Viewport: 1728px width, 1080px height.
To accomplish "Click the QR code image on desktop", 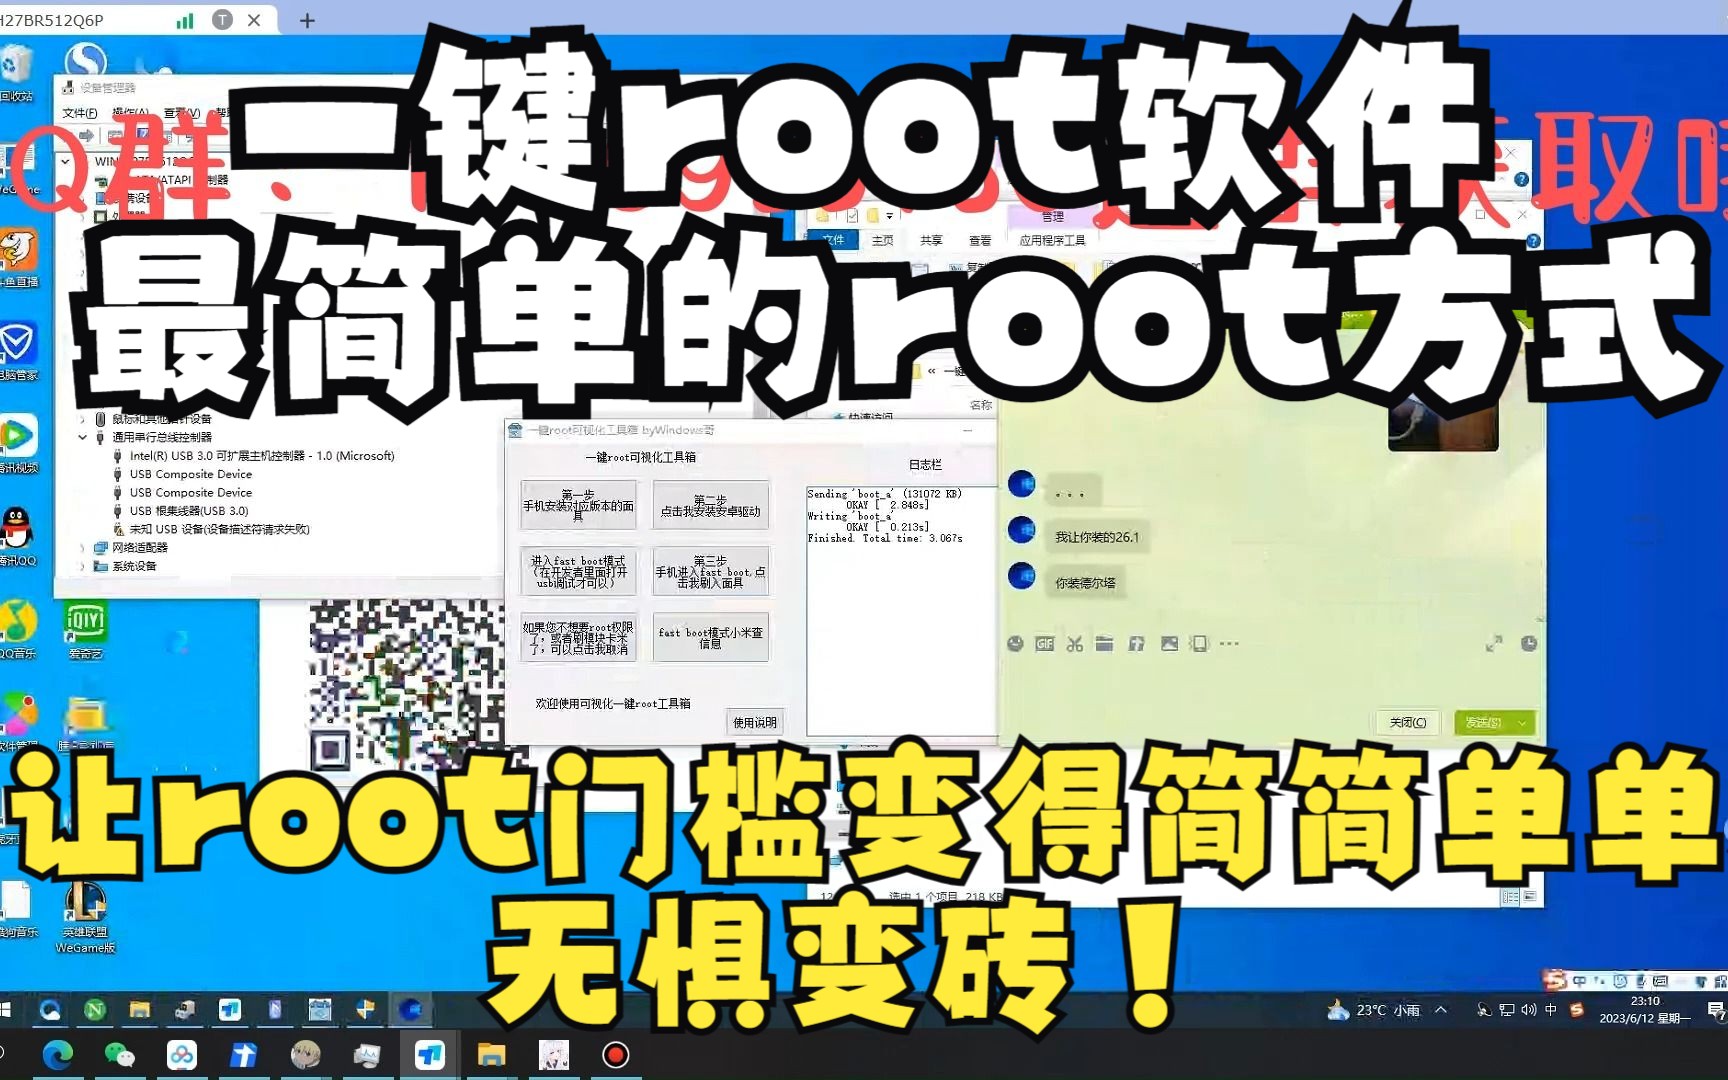I will 406,685.
